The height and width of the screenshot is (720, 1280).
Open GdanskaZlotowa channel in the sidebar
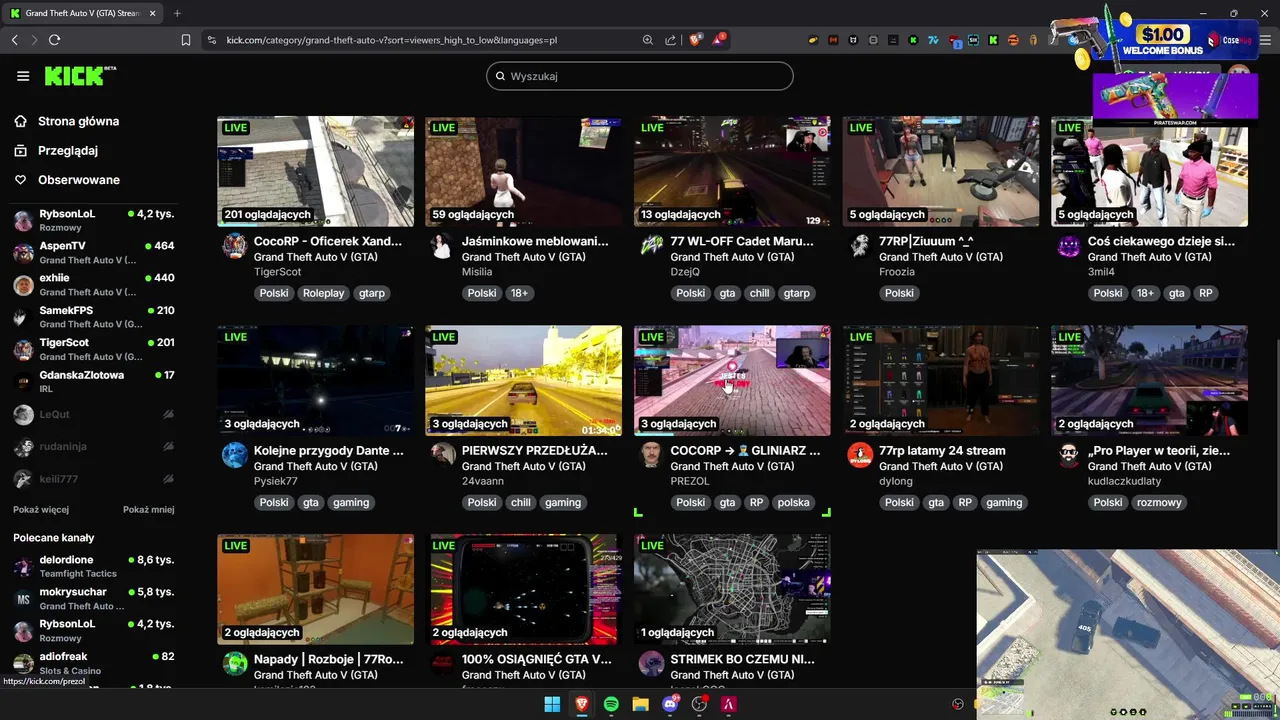click(x=93, y=381)
